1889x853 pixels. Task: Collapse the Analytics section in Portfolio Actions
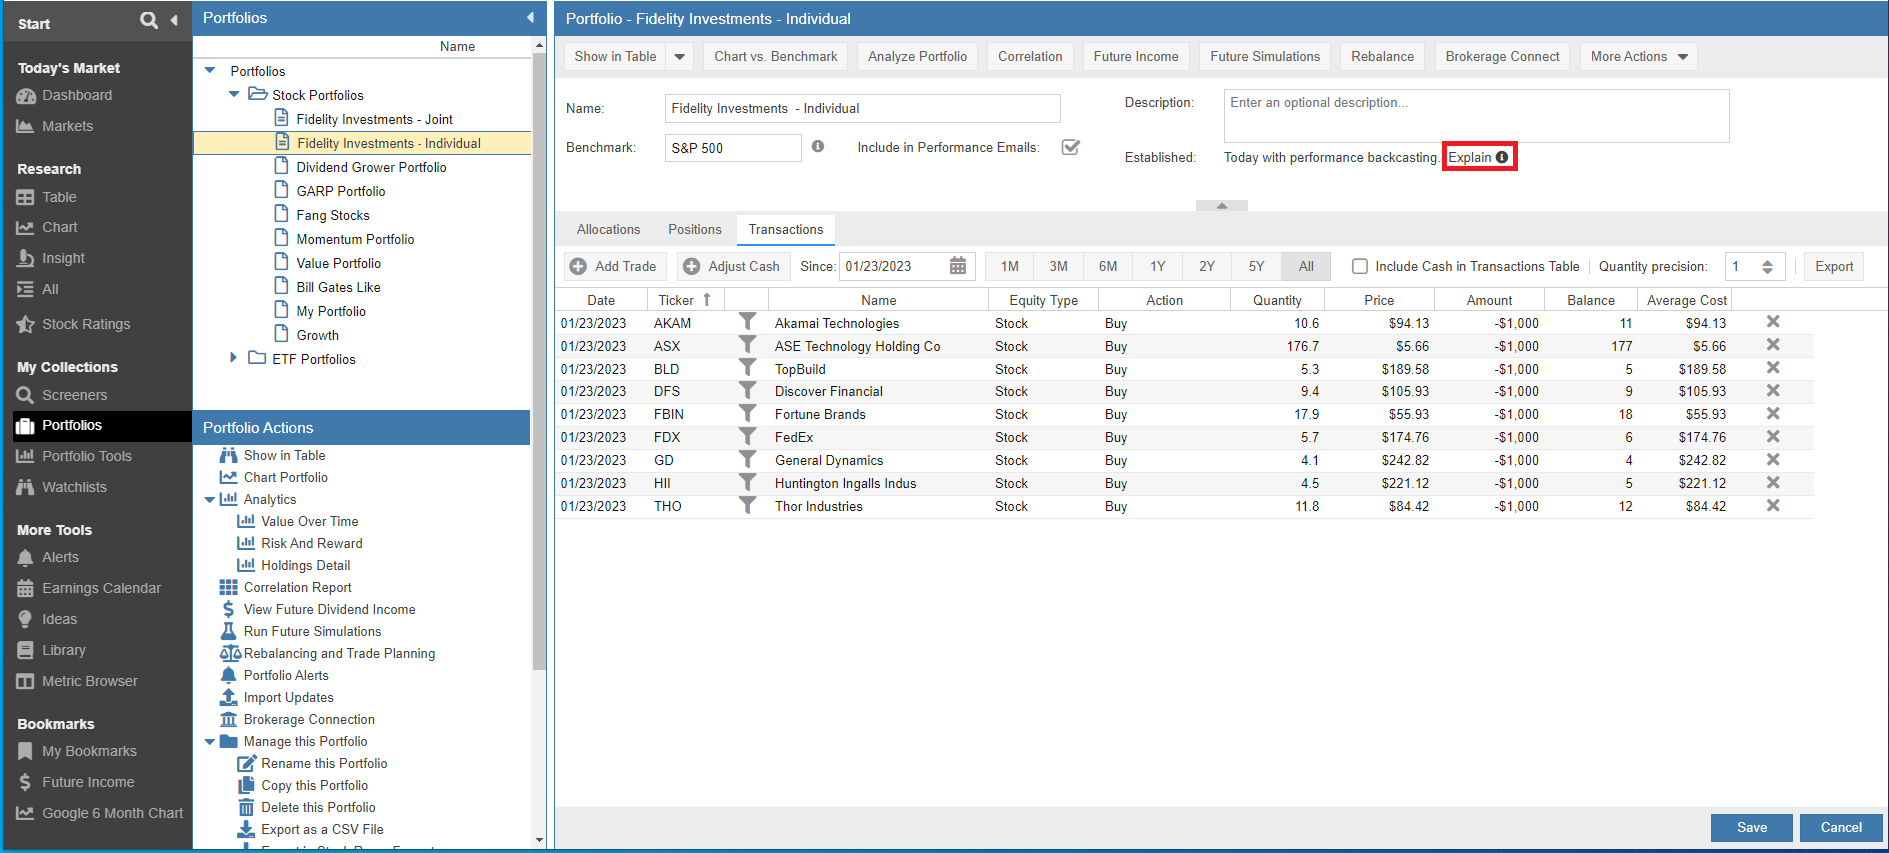click(209, 500)
